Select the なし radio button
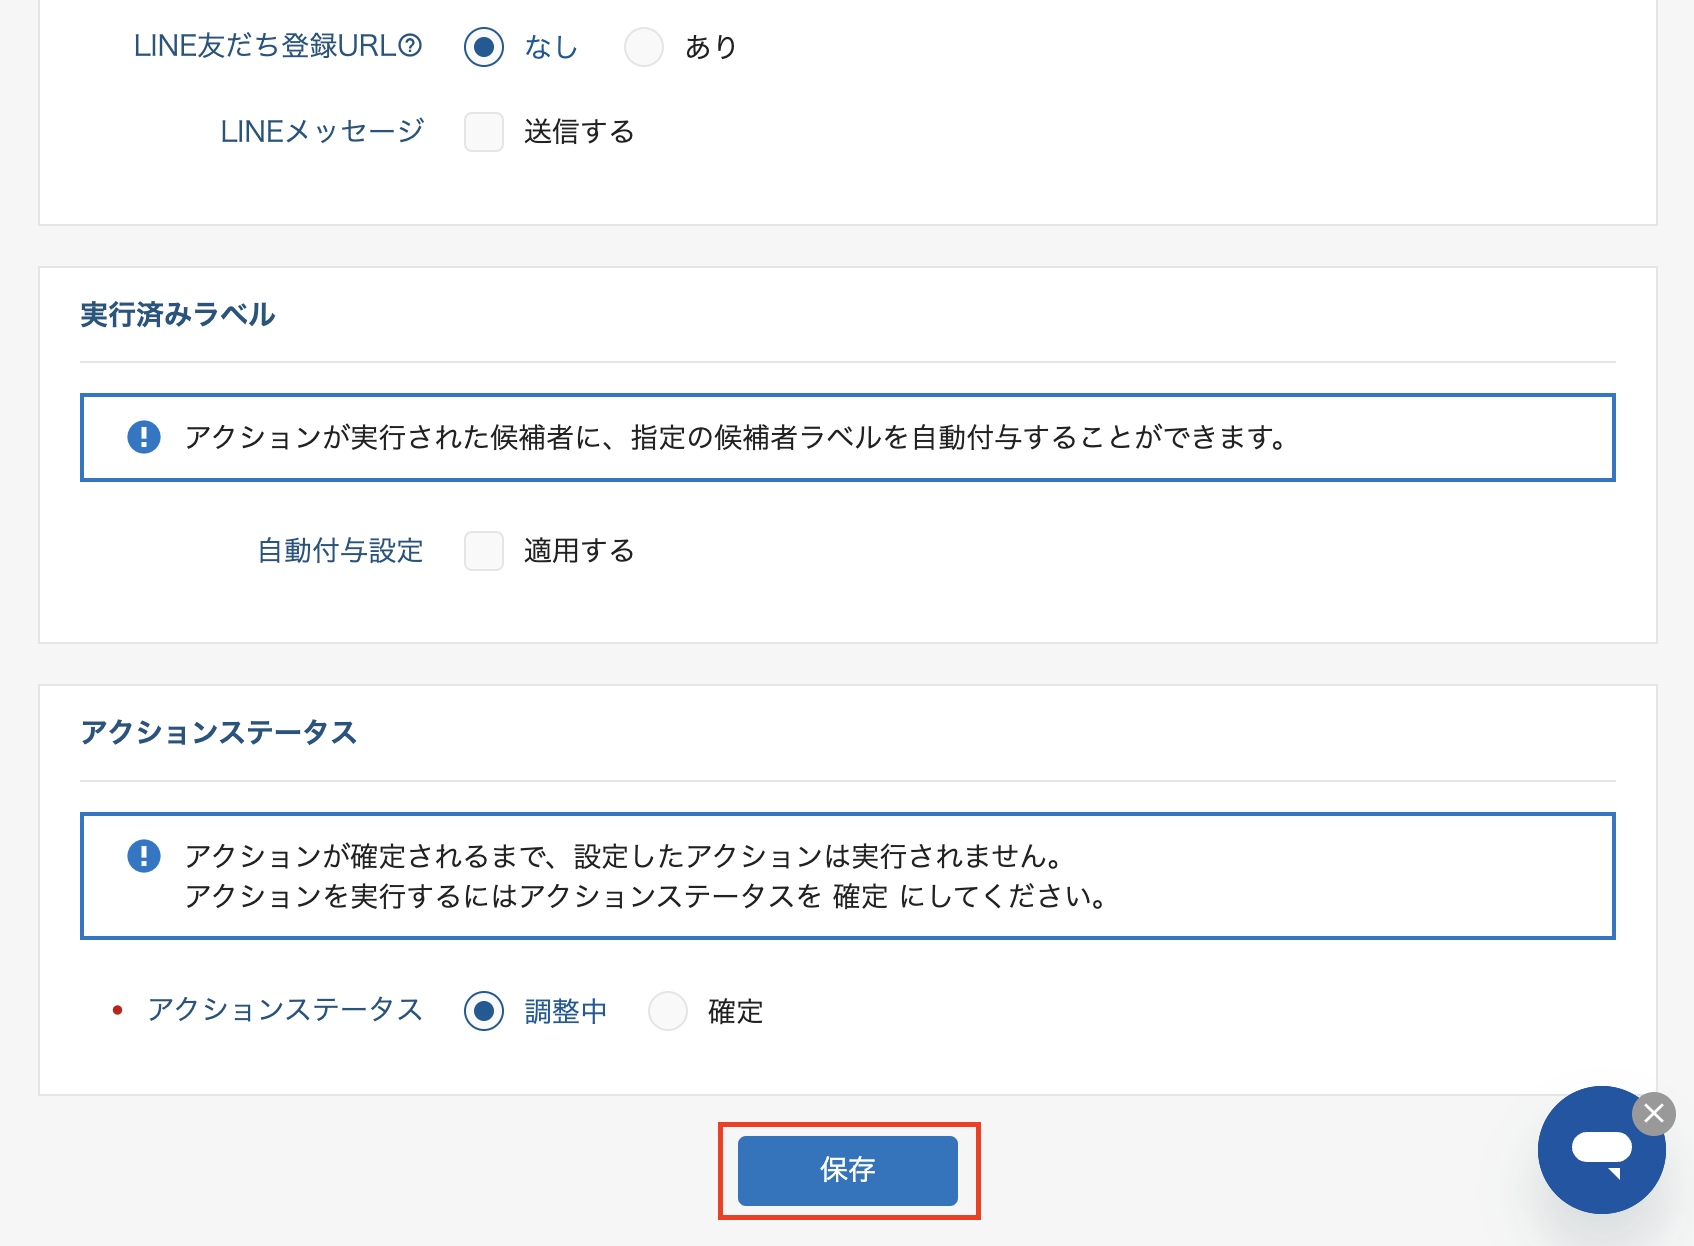 pyautogui.click(x=484, y=47)
